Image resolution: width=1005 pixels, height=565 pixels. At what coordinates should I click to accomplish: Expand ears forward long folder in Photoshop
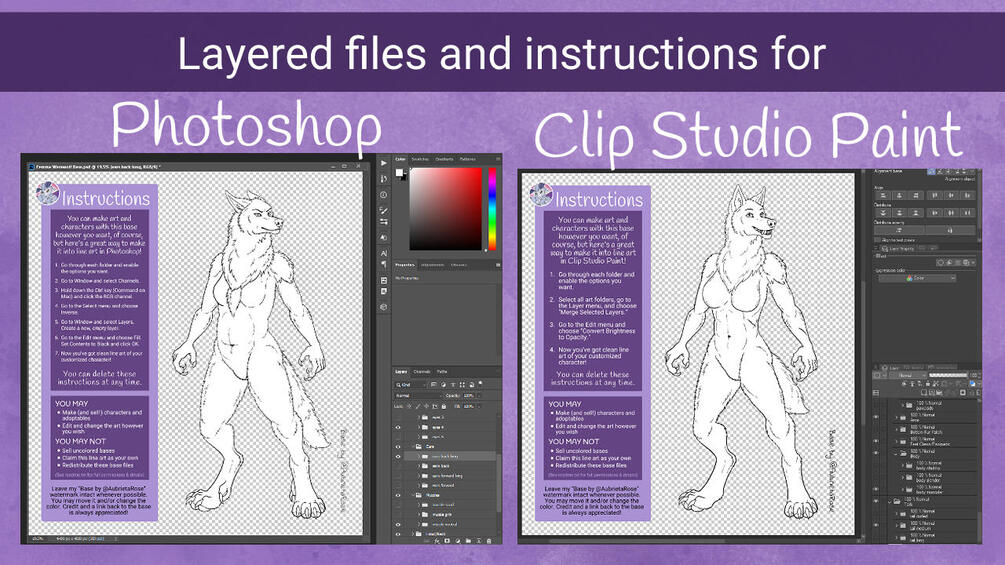419,476
